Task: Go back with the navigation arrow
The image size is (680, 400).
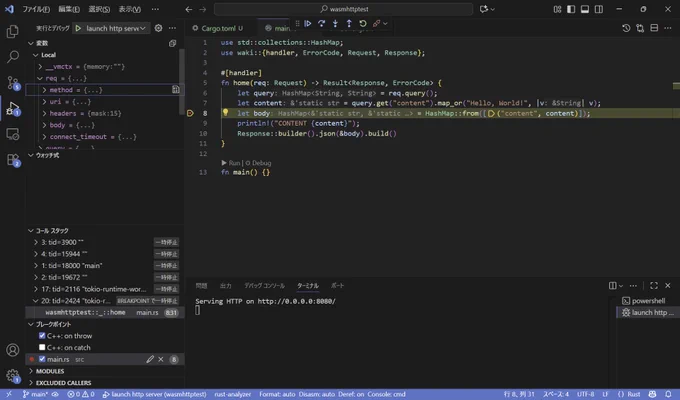Action: tap(189, 9)
